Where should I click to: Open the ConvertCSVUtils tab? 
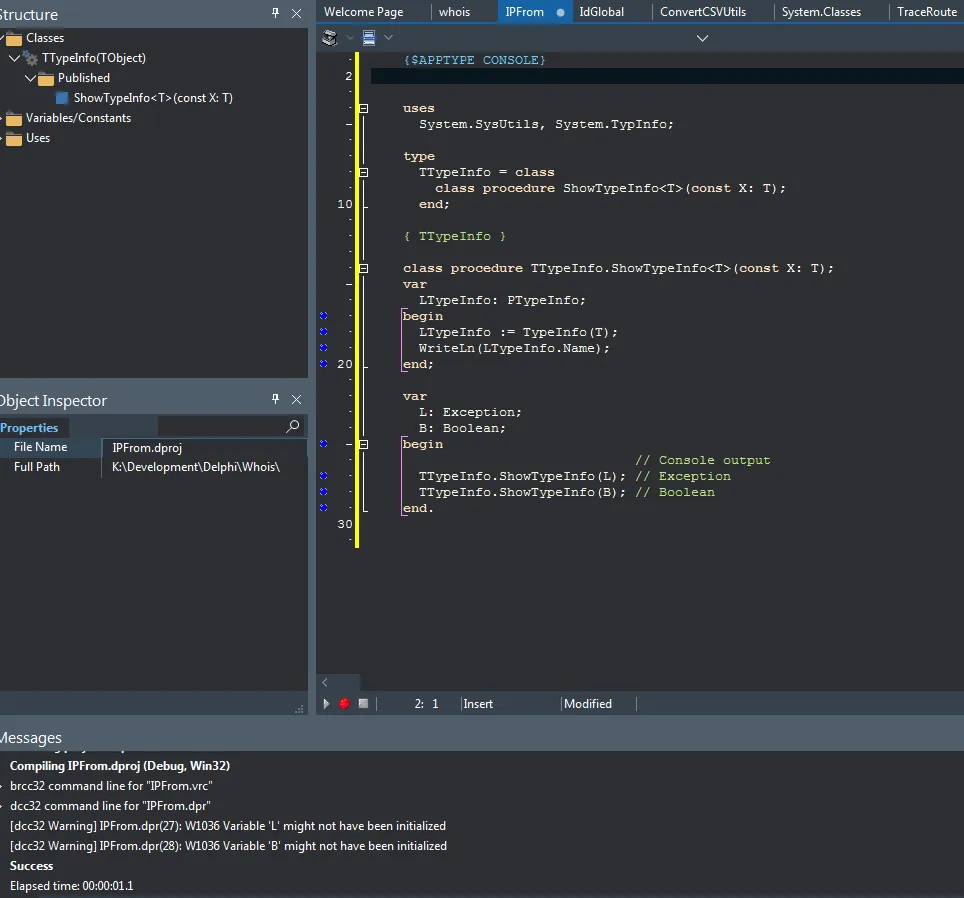(703, 12)
